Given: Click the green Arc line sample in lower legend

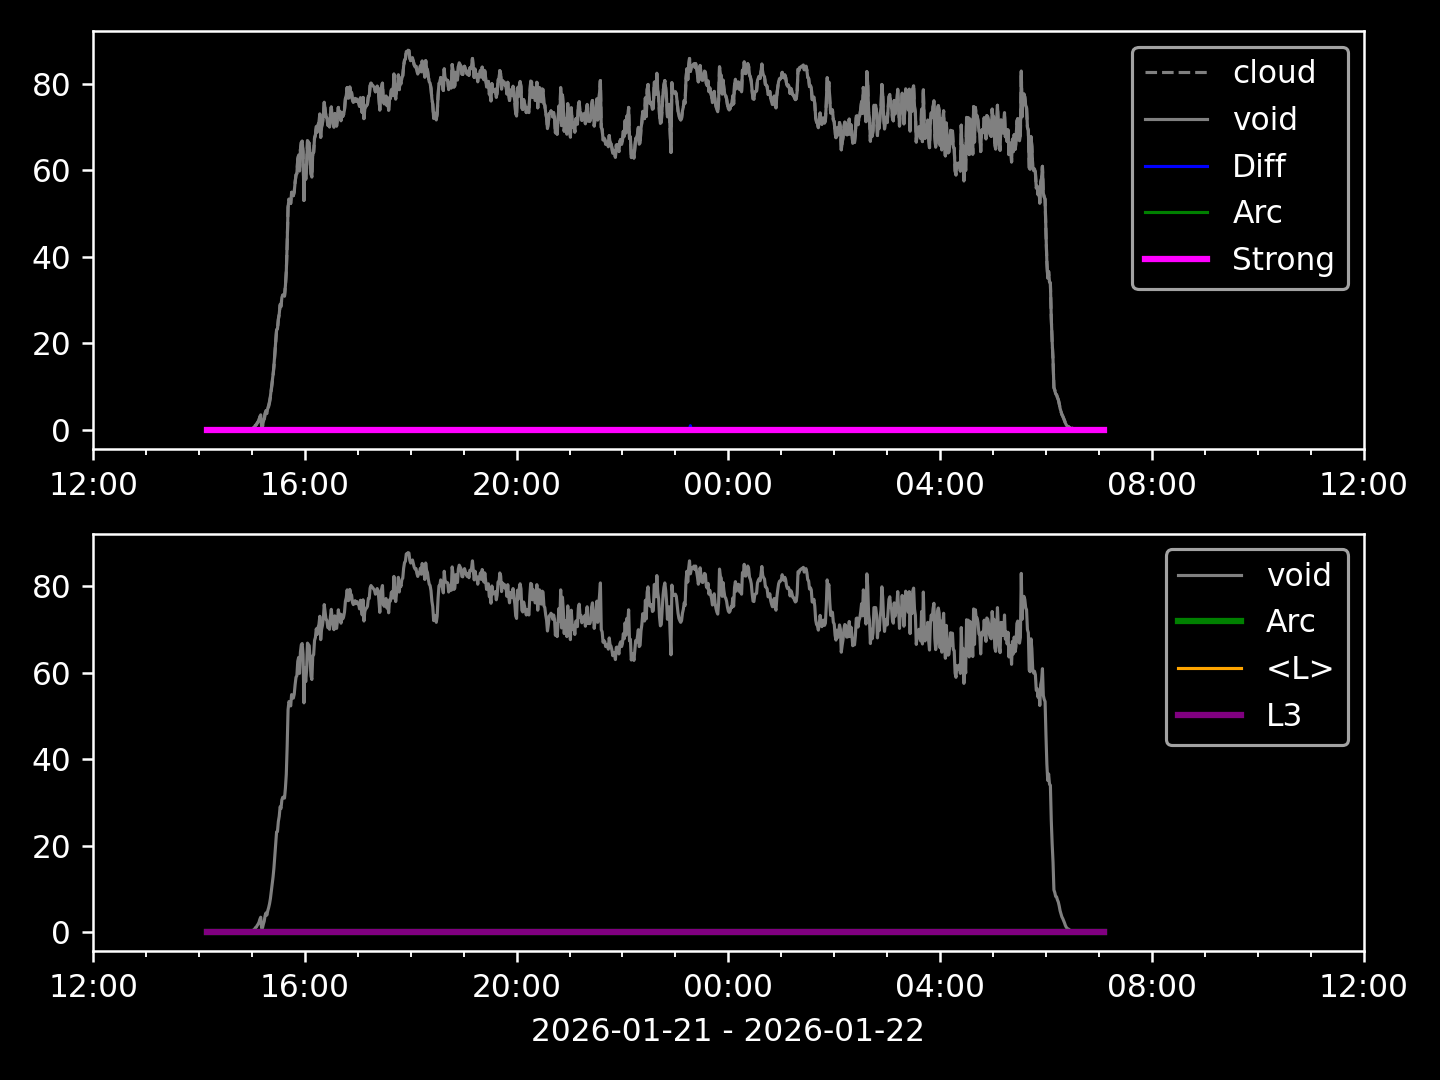Looking at the screenshot, I should point(1210,621).
